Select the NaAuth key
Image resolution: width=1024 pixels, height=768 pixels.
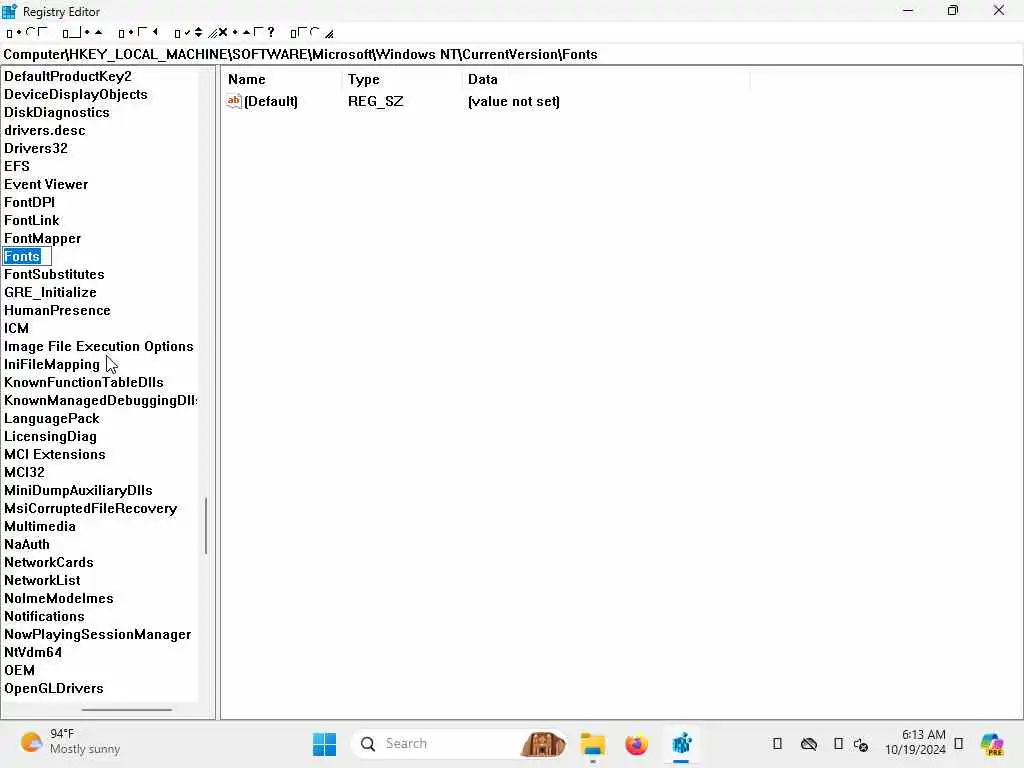pos(27,544)
